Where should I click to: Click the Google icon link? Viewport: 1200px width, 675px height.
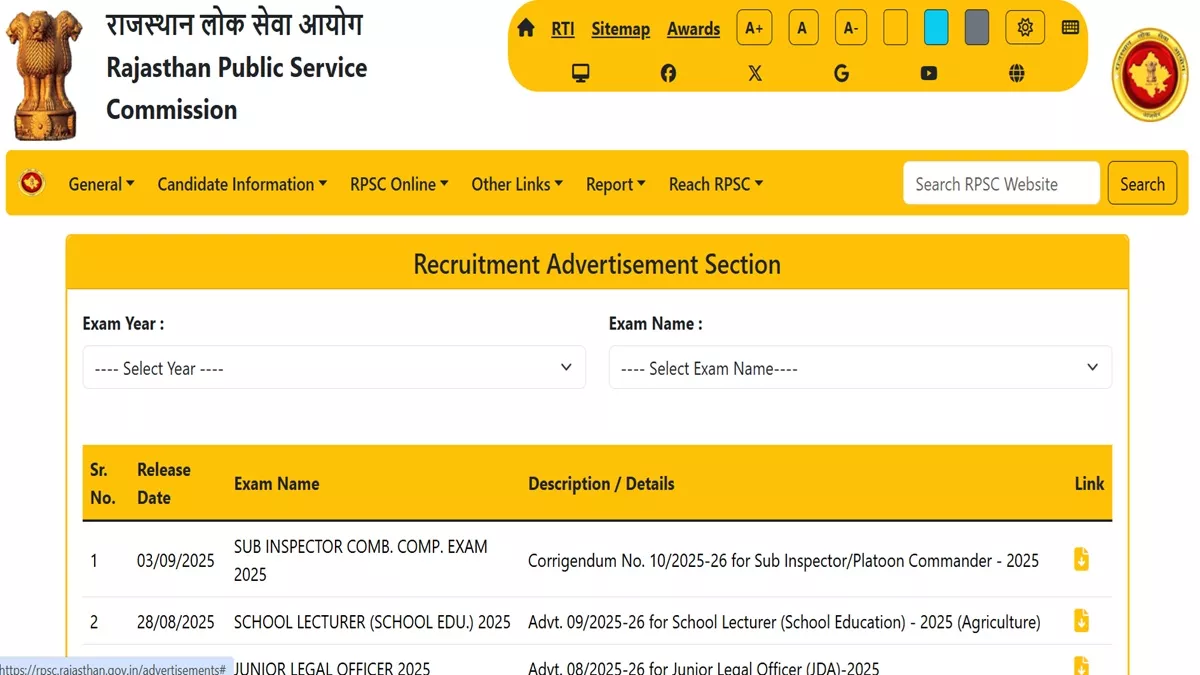point(842,73)
